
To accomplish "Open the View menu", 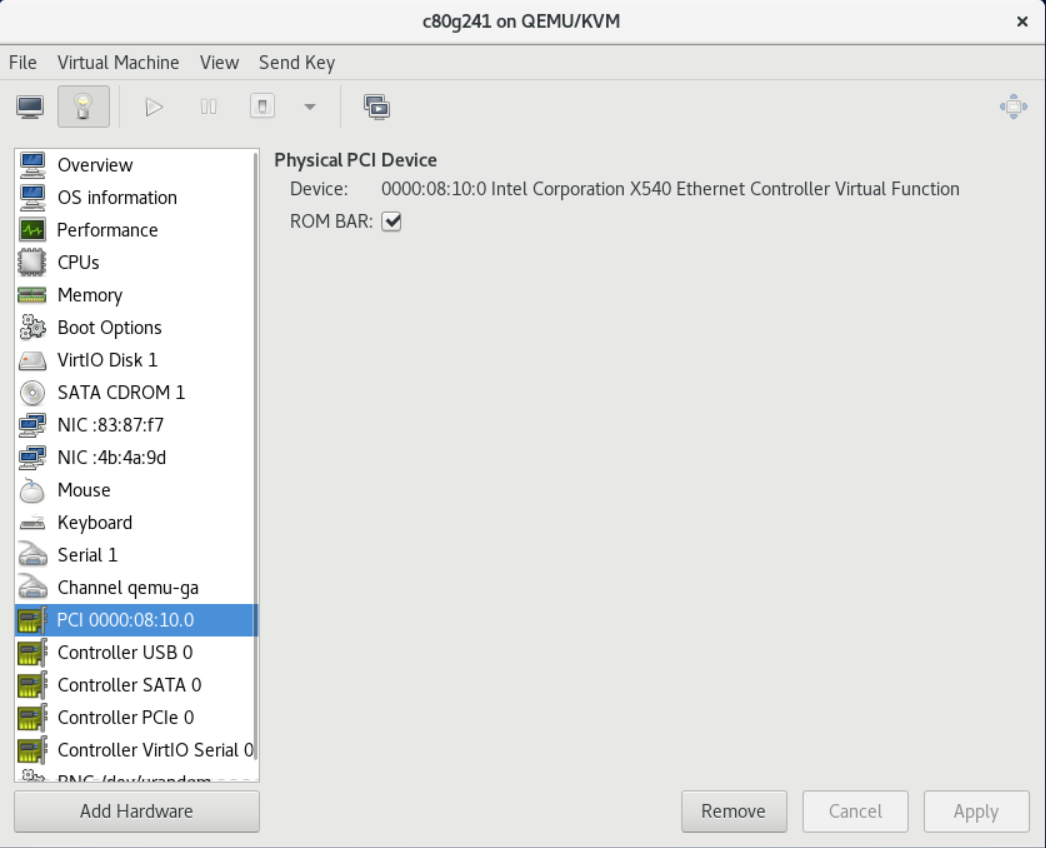I will [219, 63].
